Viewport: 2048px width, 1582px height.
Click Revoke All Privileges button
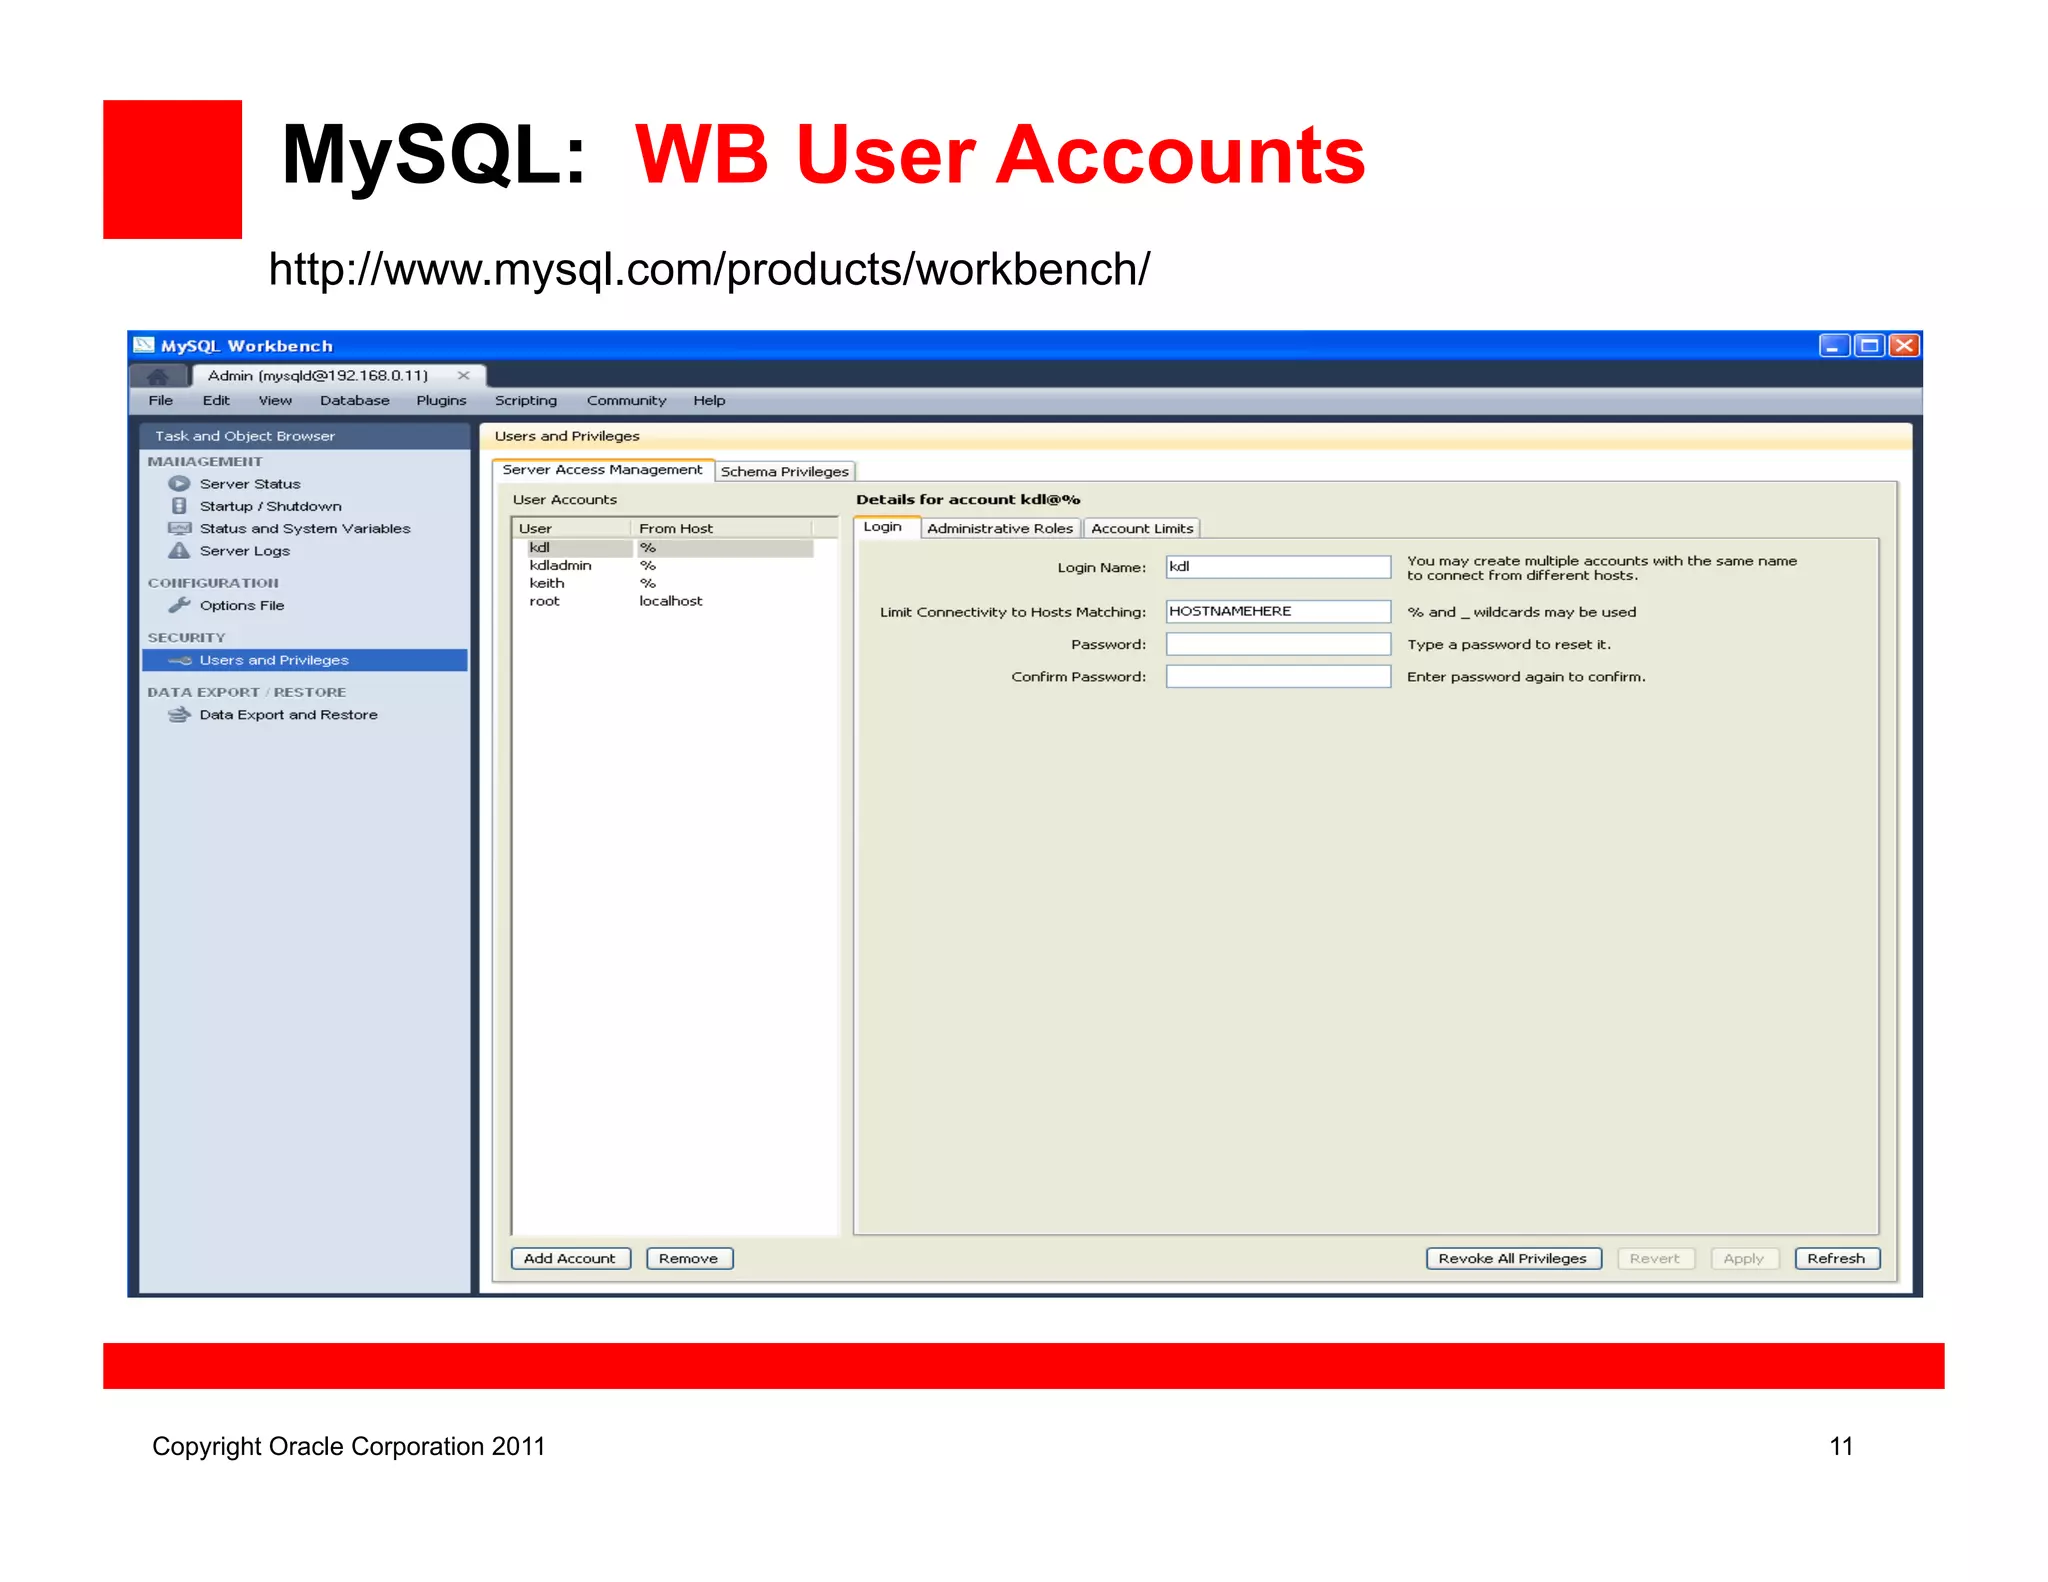point(1513,1259)
